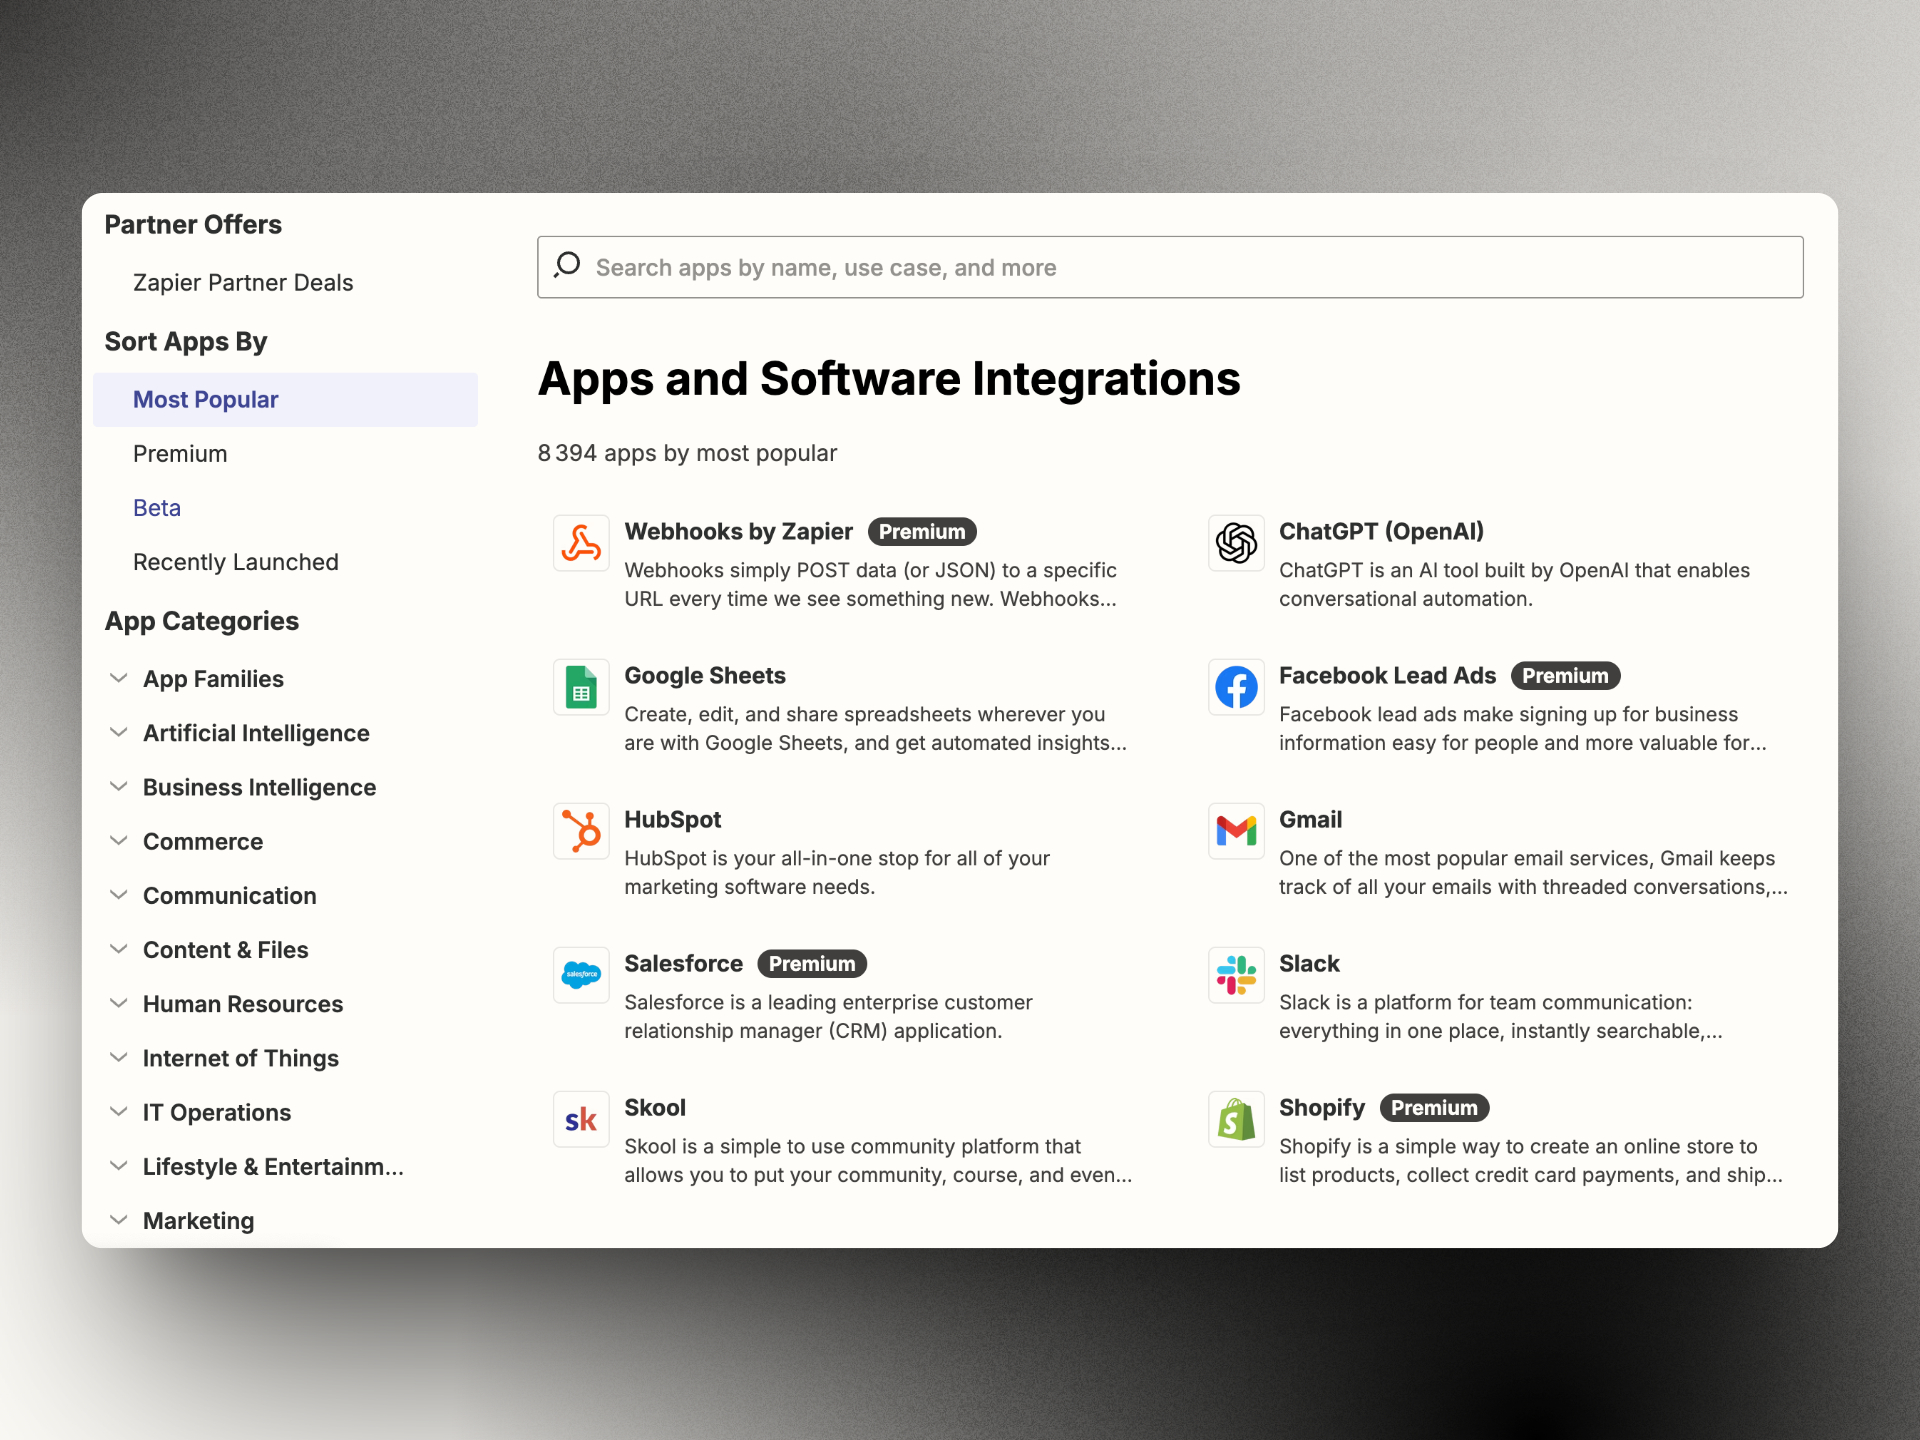Click the Premium badge next to Salesforce
1920x1440 pixels.
pos(812,963)
